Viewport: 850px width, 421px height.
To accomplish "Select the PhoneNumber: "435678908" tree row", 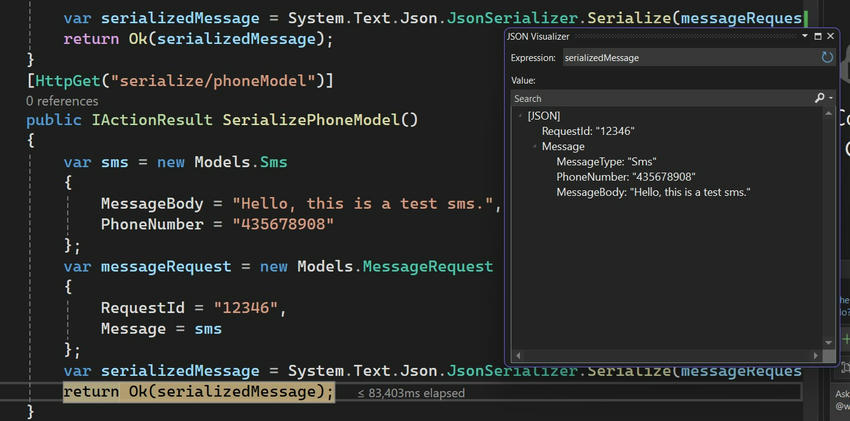I will point(626,177).
